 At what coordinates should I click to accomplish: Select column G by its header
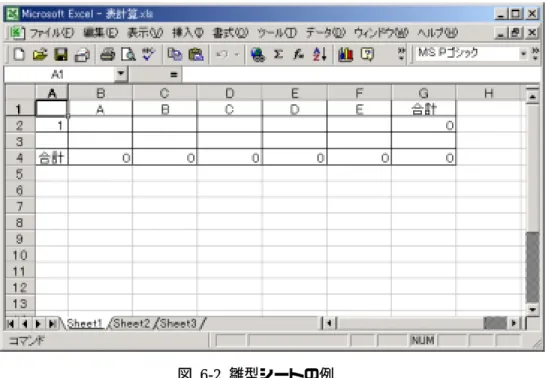point(424,93)
